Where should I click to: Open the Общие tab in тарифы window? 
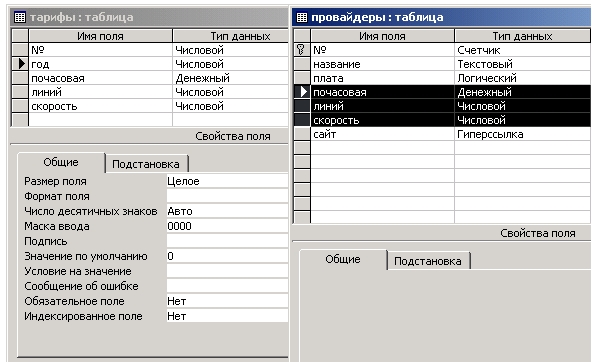click(61, 162)
